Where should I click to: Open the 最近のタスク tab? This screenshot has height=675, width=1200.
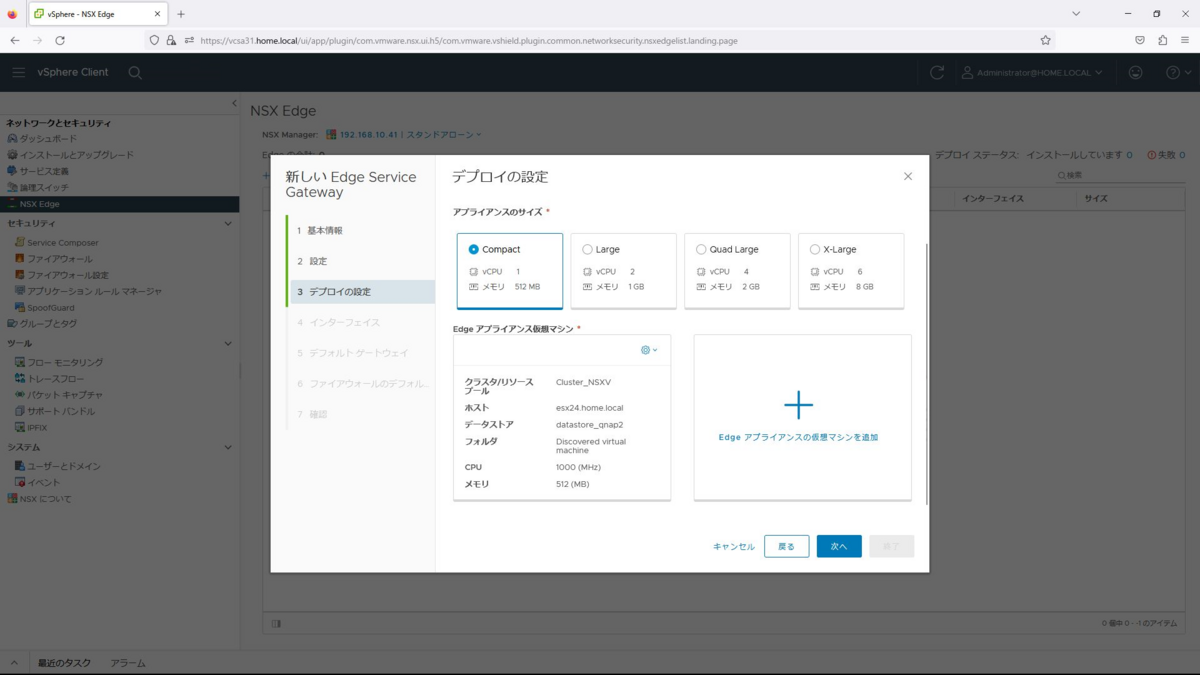tap(64, 663)
